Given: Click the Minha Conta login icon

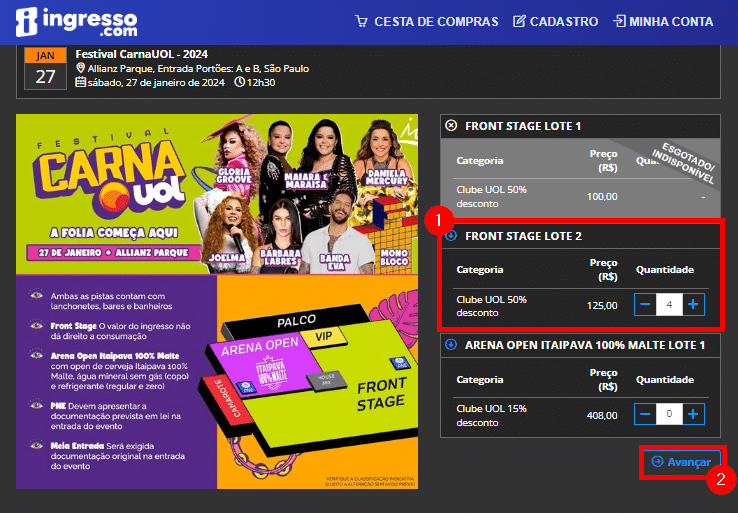Looking at the screenshot, I should point(619,21).
